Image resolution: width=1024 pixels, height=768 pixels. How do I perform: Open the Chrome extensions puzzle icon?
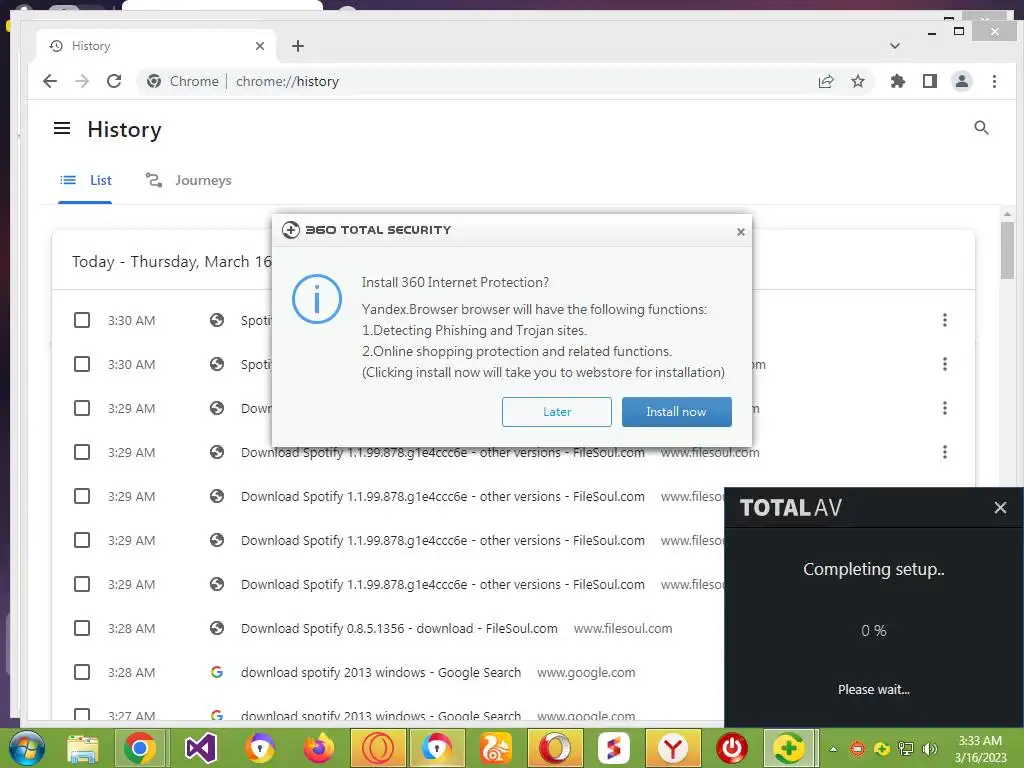898,81
